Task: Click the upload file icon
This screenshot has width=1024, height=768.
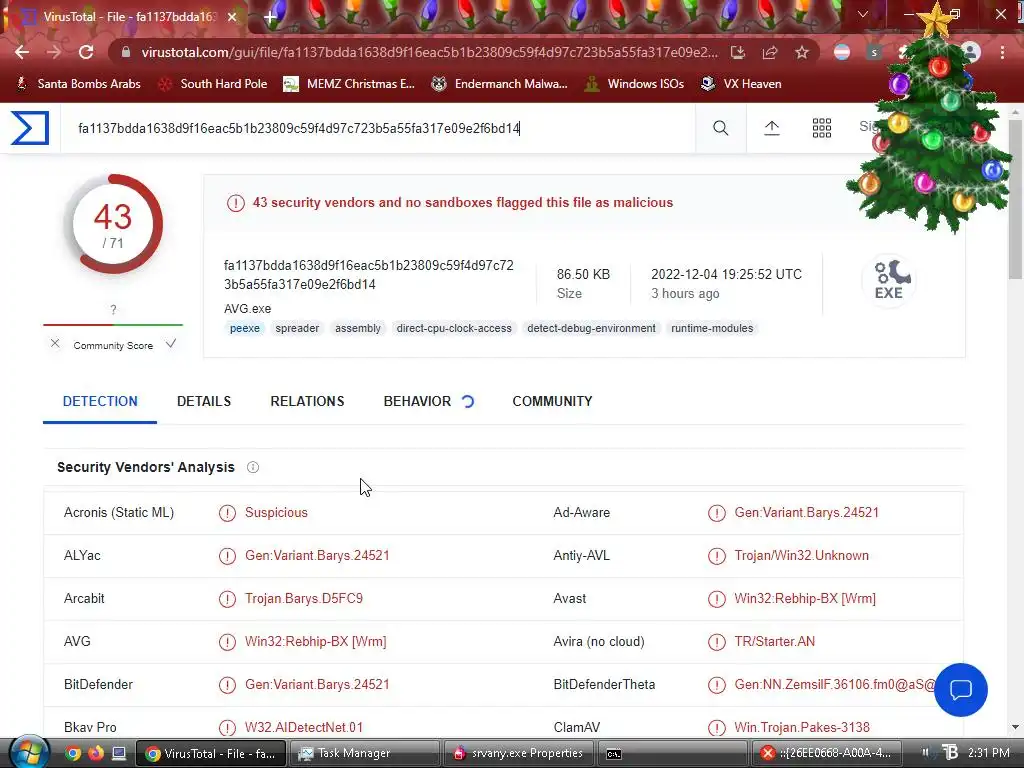Action: click(x=771, y=128)
